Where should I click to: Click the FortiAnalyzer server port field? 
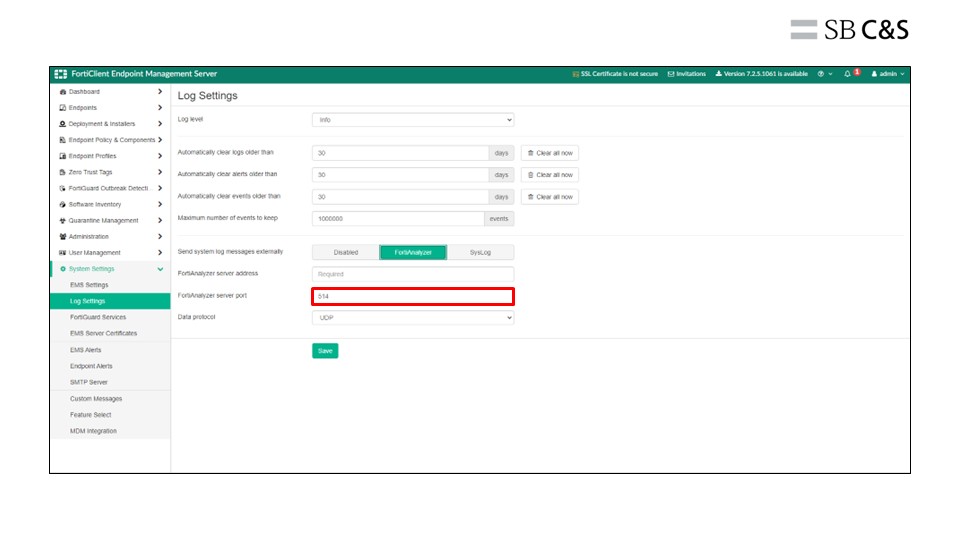tap(413, 296)
